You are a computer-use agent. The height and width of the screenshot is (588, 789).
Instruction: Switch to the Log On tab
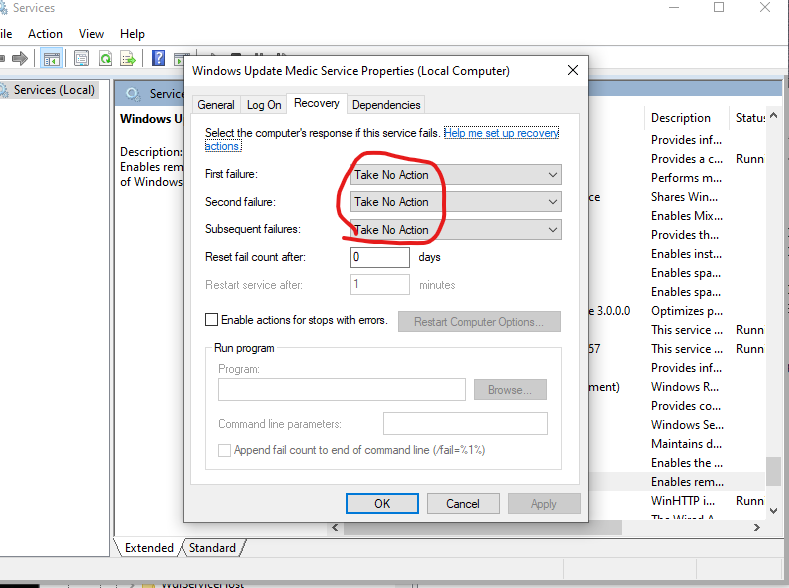pos(264,105)
